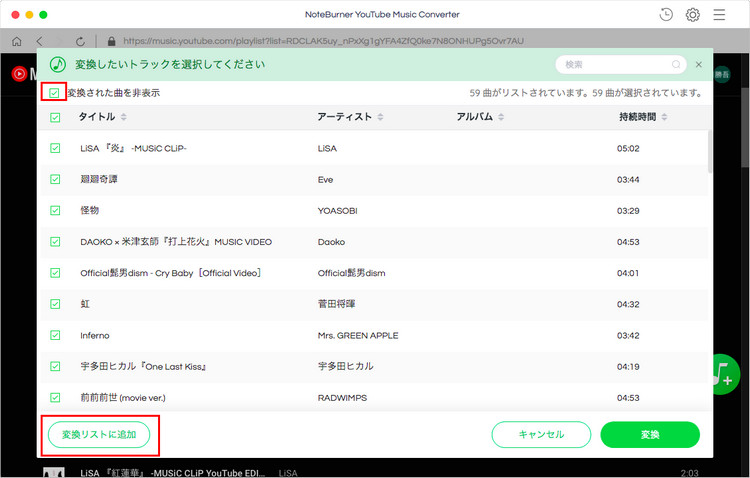Click the track list scrollbar
The height and width of the screenshot is (478, 750).
click(710, 151)
